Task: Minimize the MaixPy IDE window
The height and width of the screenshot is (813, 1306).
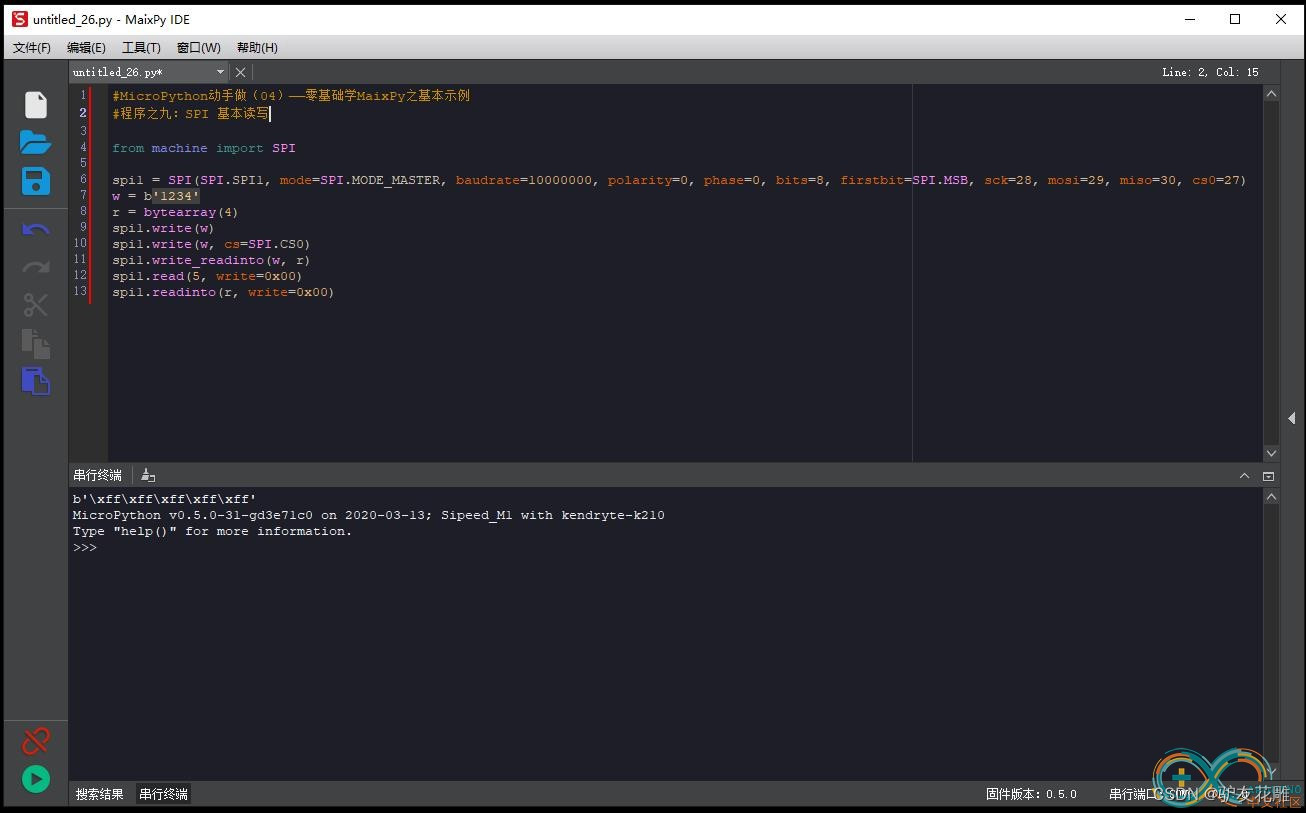Action: click(1190, 19)
